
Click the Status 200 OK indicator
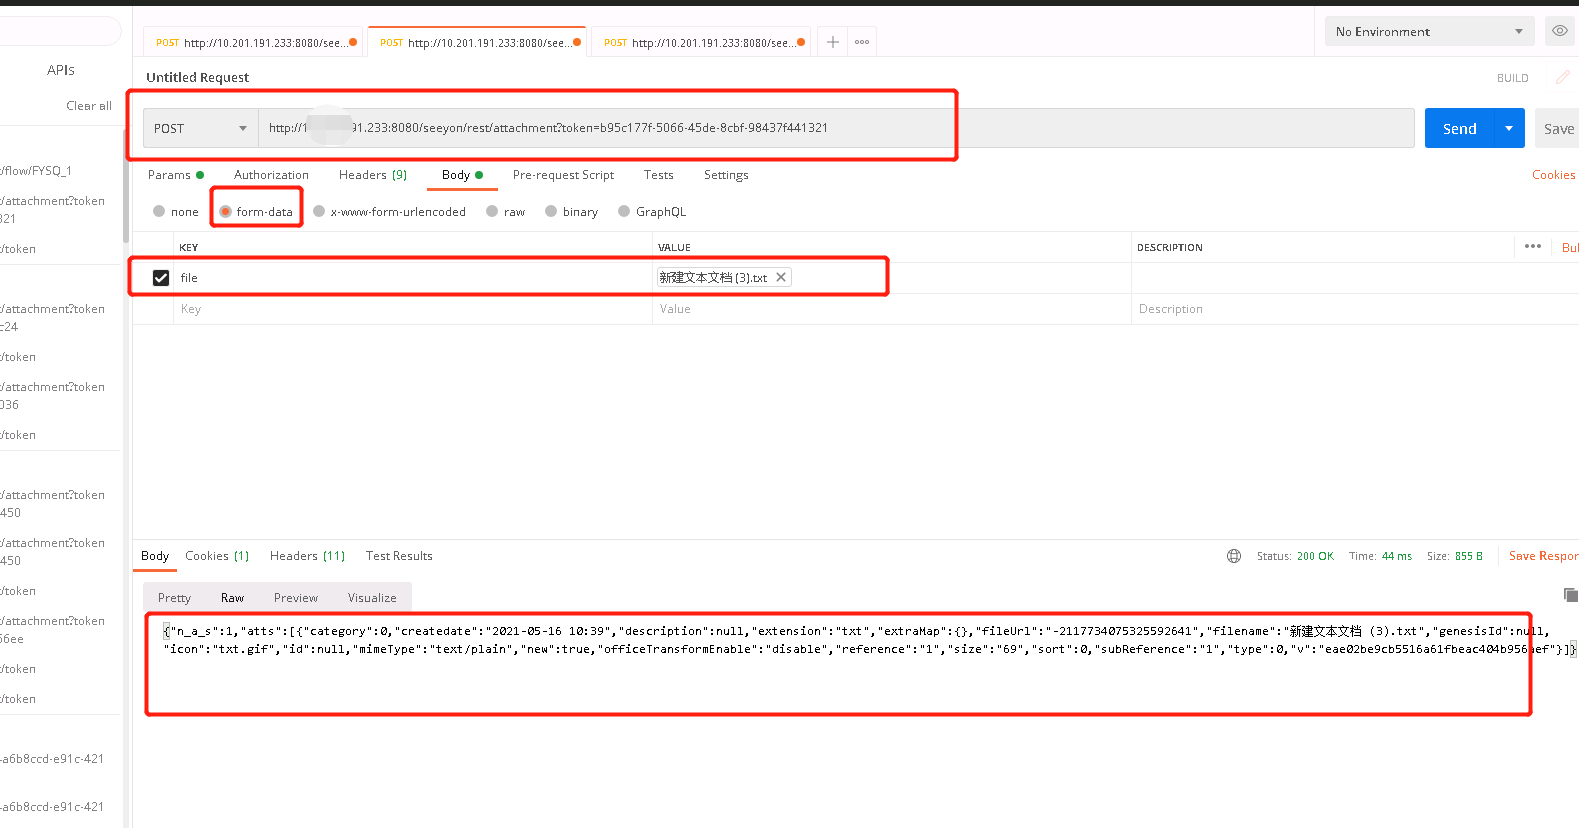pos(1295,556)
